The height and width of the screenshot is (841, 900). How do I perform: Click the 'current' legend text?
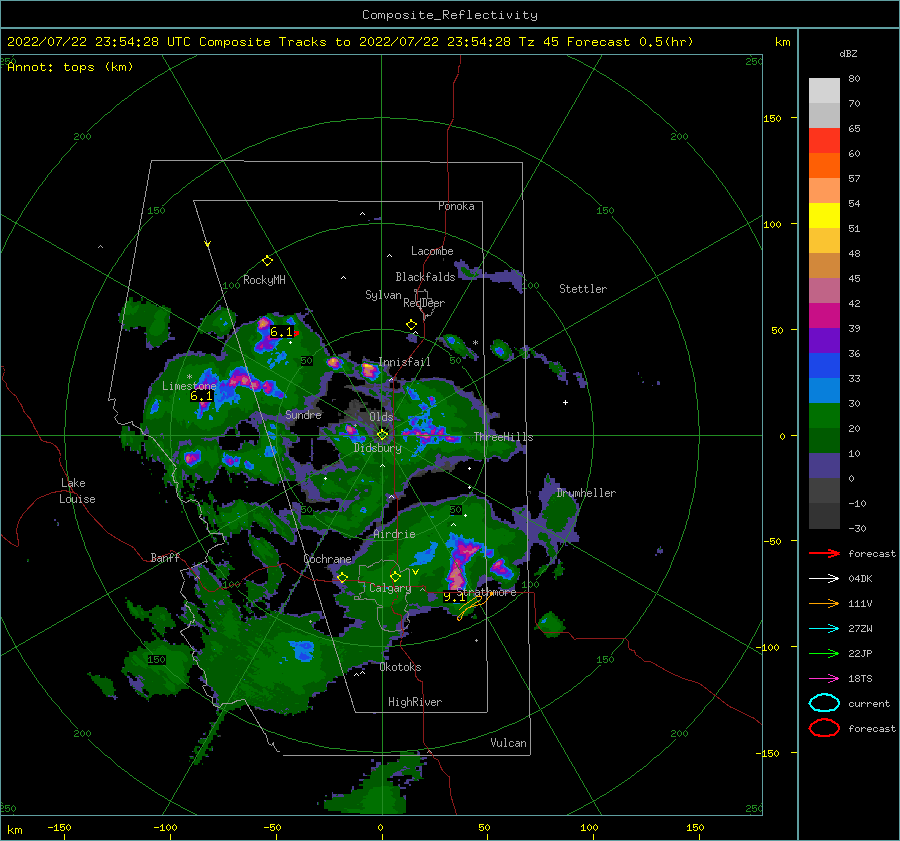[x=869, y=703]
